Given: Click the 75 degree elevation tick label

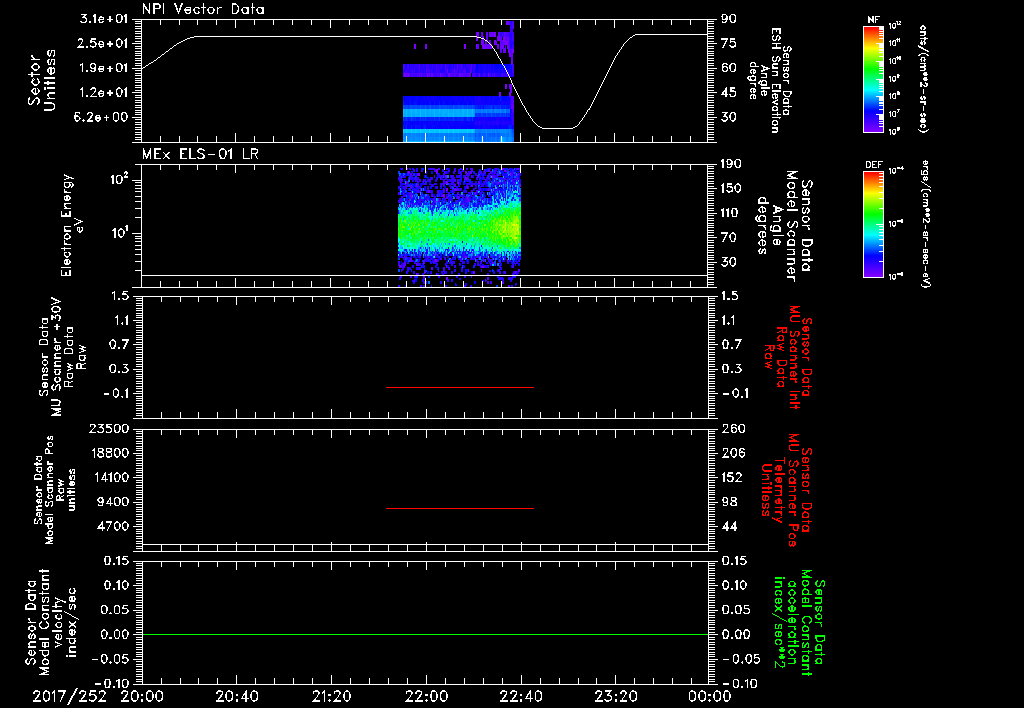Looking at the screenshot, I should click(x=729, y=43).
